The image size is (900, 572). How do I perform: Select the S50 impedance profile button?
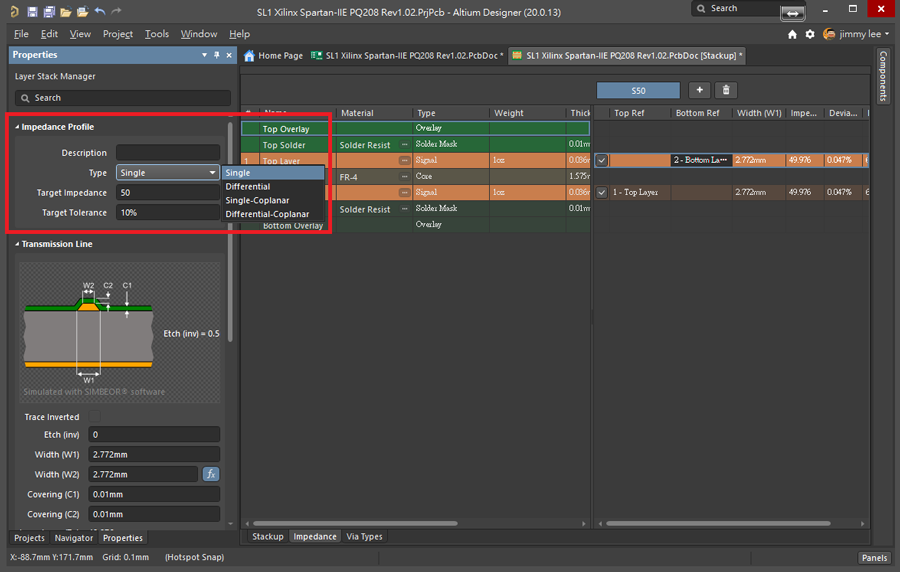(638, 91)
